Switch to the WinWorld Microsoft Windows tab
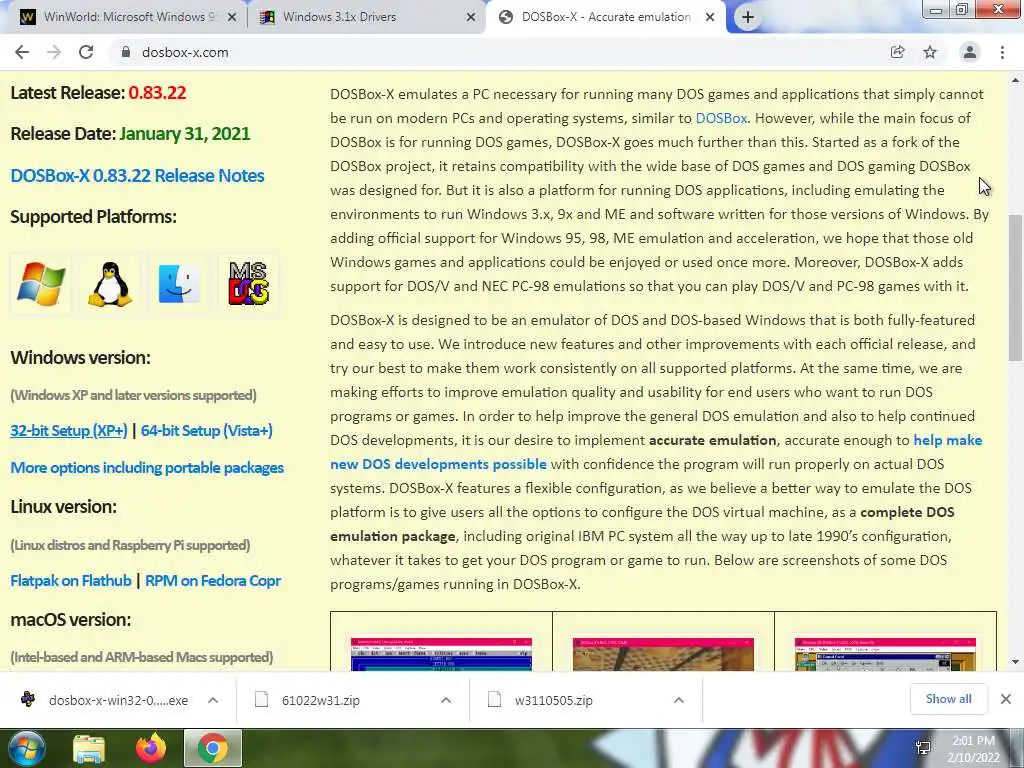 129,18
